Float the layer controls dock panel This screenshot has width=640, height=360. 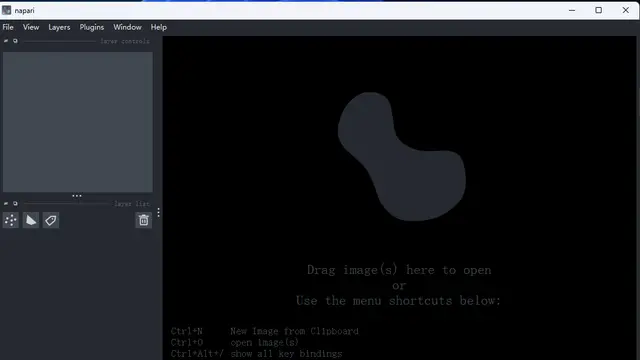15,41
